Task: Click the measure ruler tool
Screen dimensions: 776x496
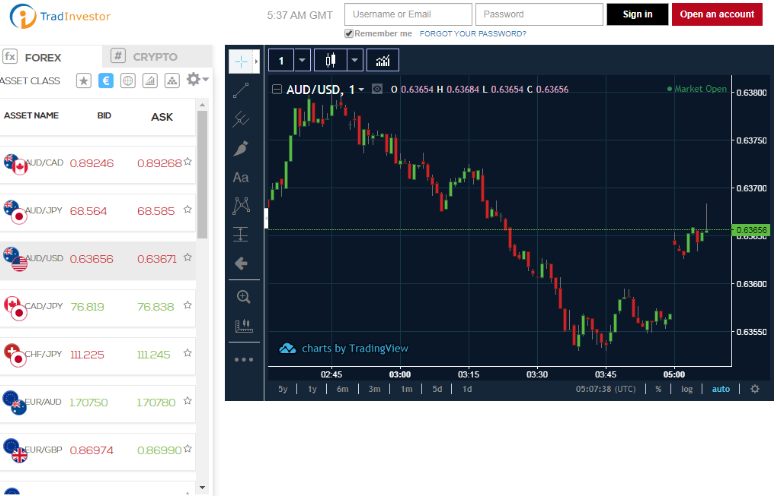Action: [243, 325]
